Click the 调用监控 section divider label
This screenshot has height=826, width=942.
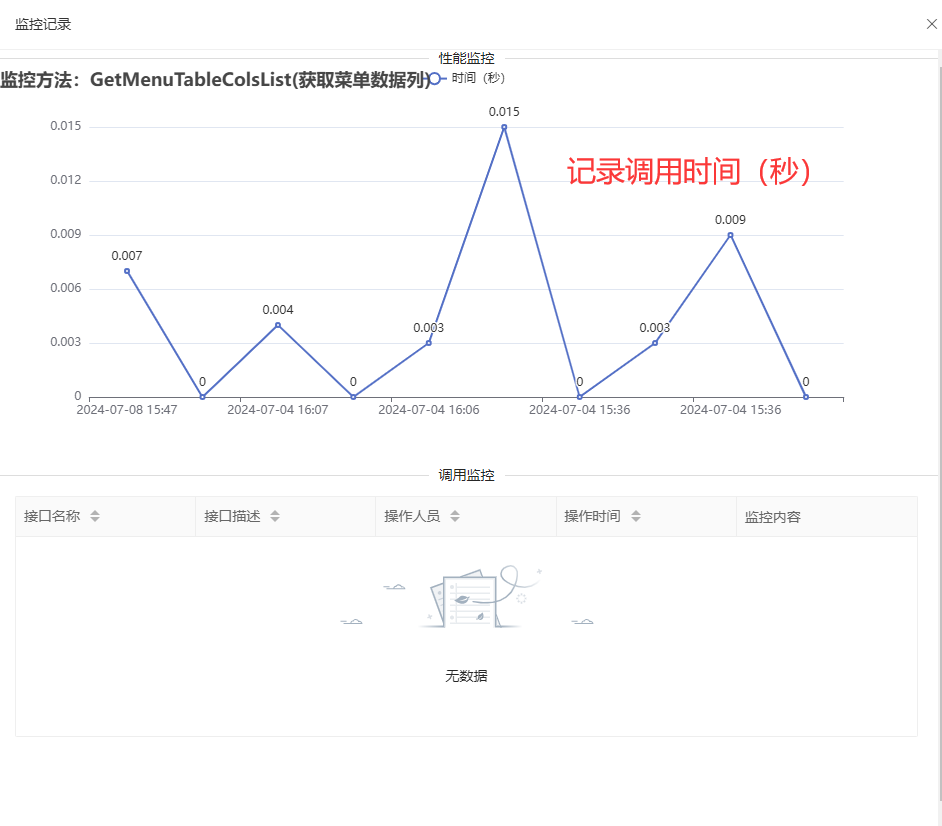pyautogui.click(x=466, y=476)
